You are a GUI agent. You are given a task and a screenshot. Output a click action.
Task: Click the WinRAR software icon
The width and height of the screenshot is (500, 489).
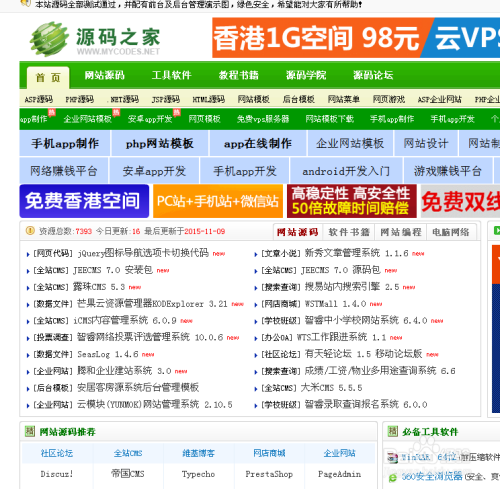[x=392, y=458]
